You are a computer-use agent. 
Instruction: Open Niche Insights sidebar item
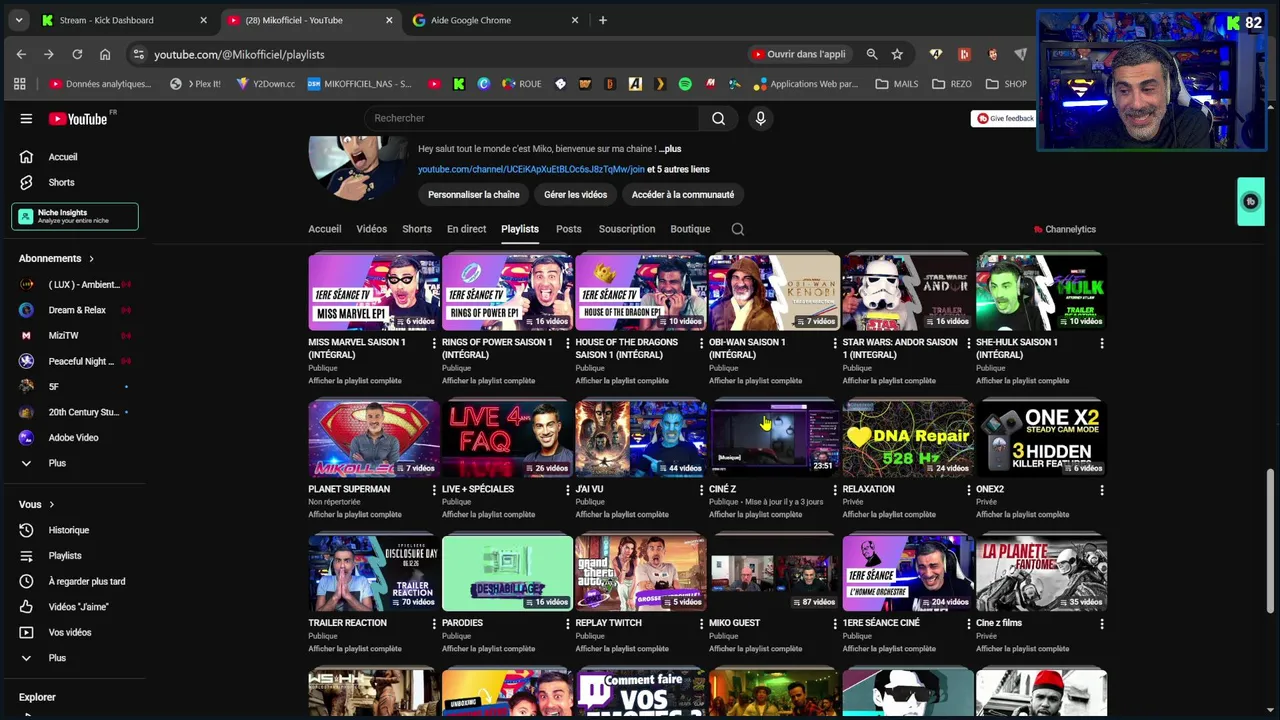[75, 216]
